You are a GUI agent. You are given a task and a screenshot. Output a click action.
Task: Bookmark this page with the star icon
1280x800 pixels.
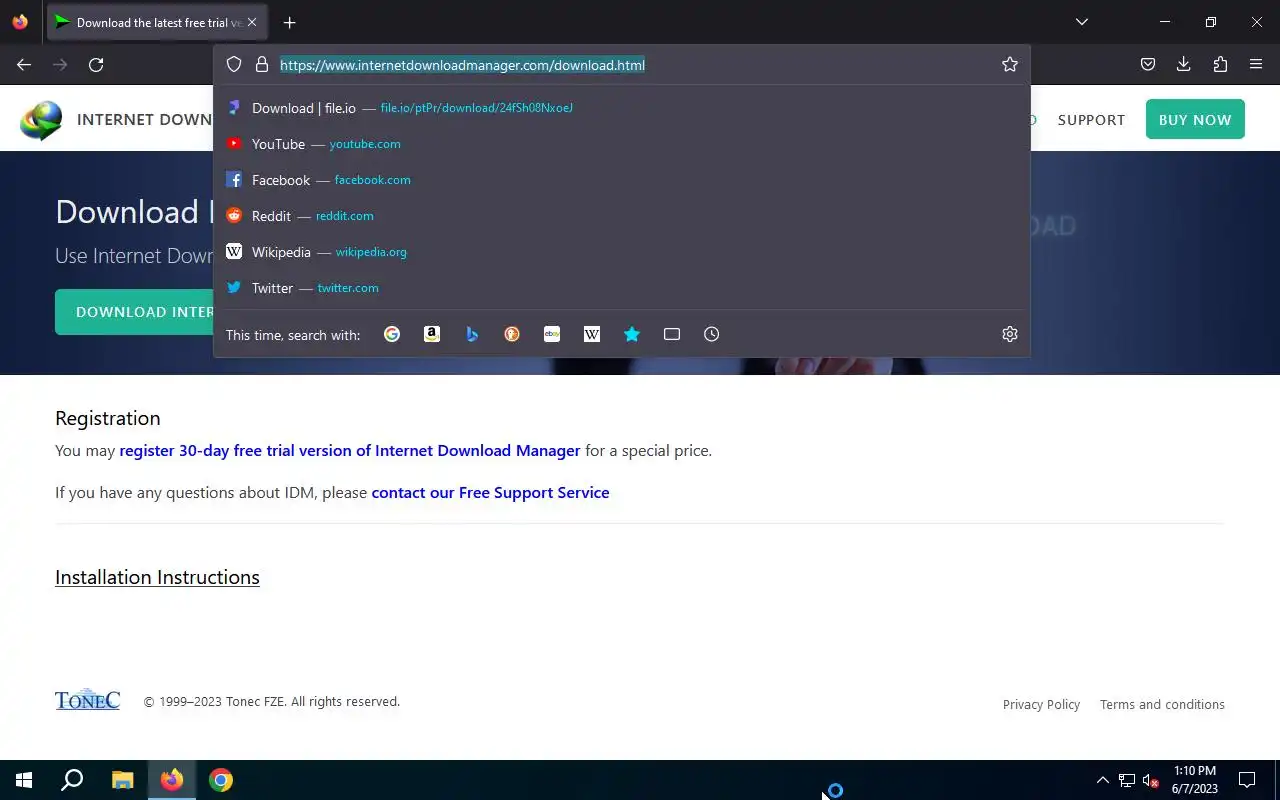pos(1010,65)
